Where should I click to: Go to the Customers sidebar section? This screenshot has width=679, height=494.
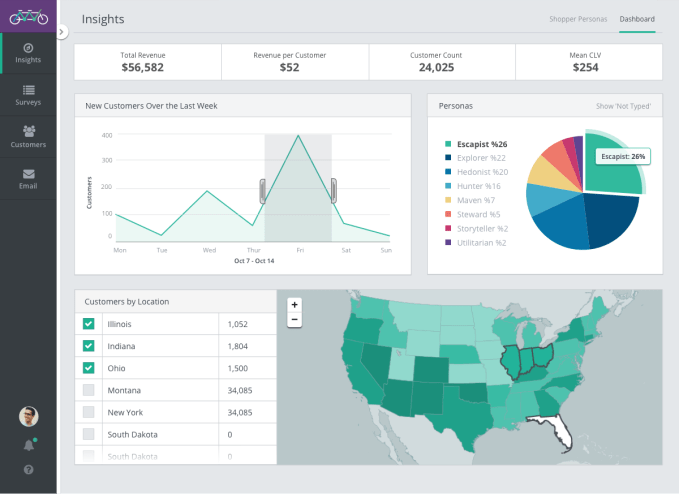[28, 136]
